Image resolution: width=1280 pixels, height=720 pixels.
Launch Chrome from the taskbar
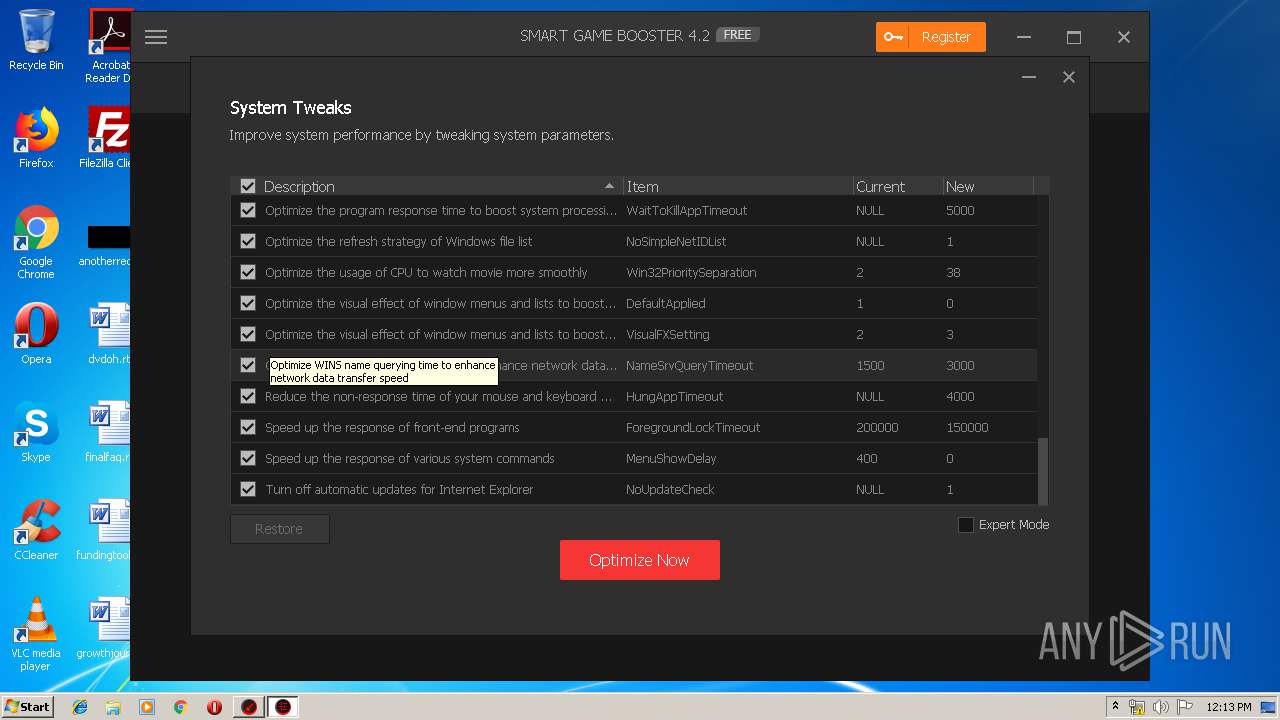(181, 707)
